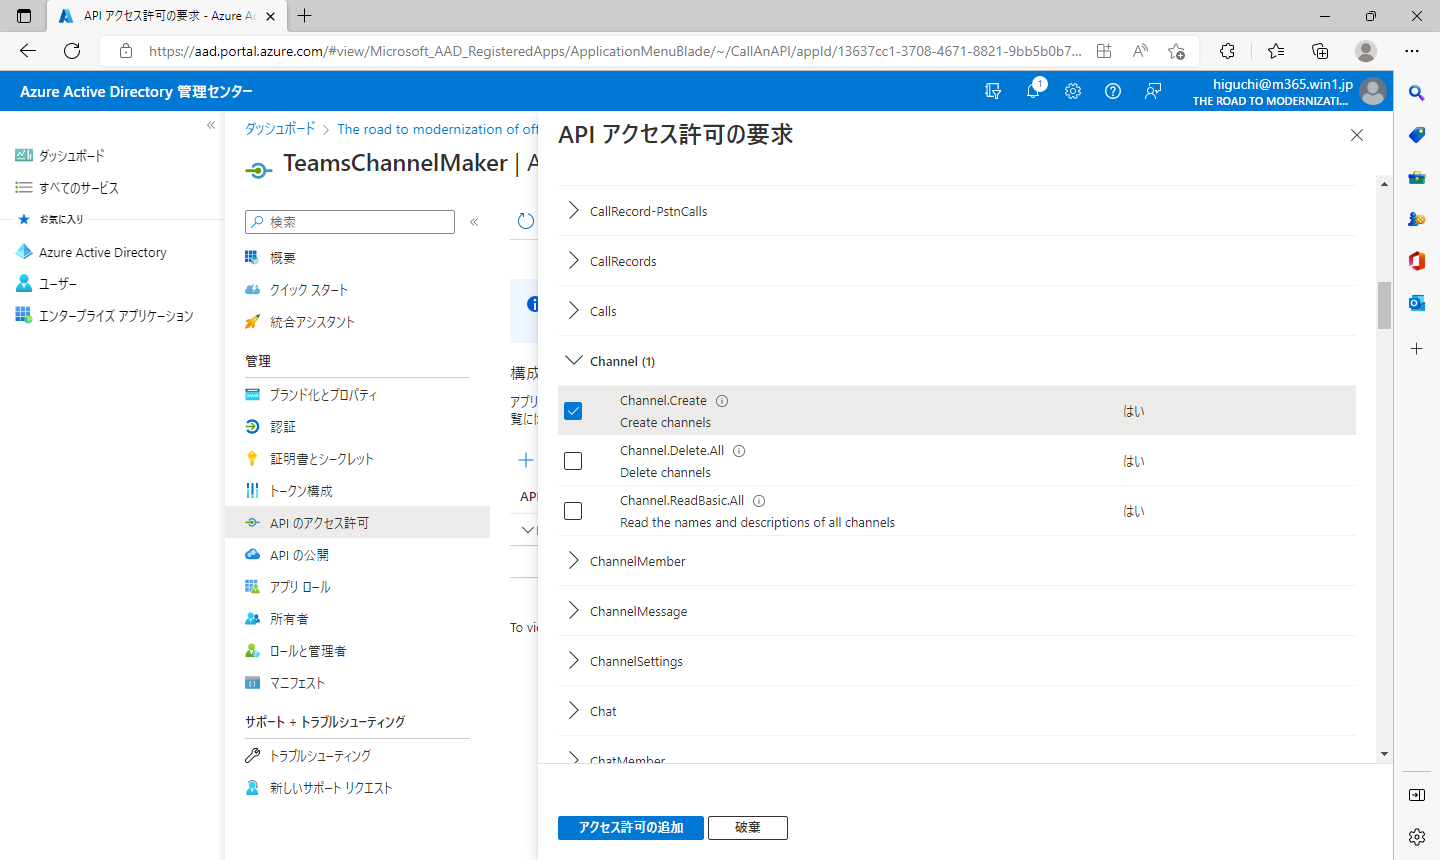
Task: Check the Channel.ReadBasic.All permission checkbox
Action: pos(573,511)
